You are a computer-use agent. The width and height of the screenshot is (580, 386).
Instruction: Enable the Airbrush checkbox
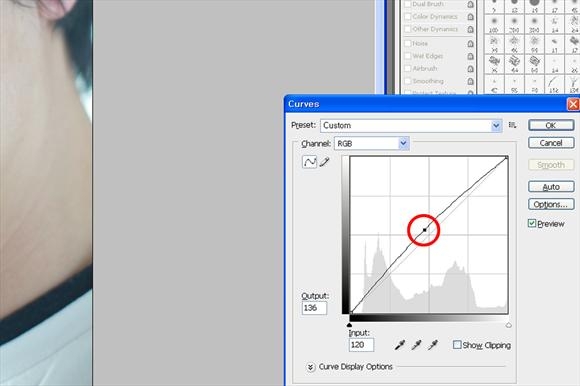pyautogui.click(x=408, y=68)
